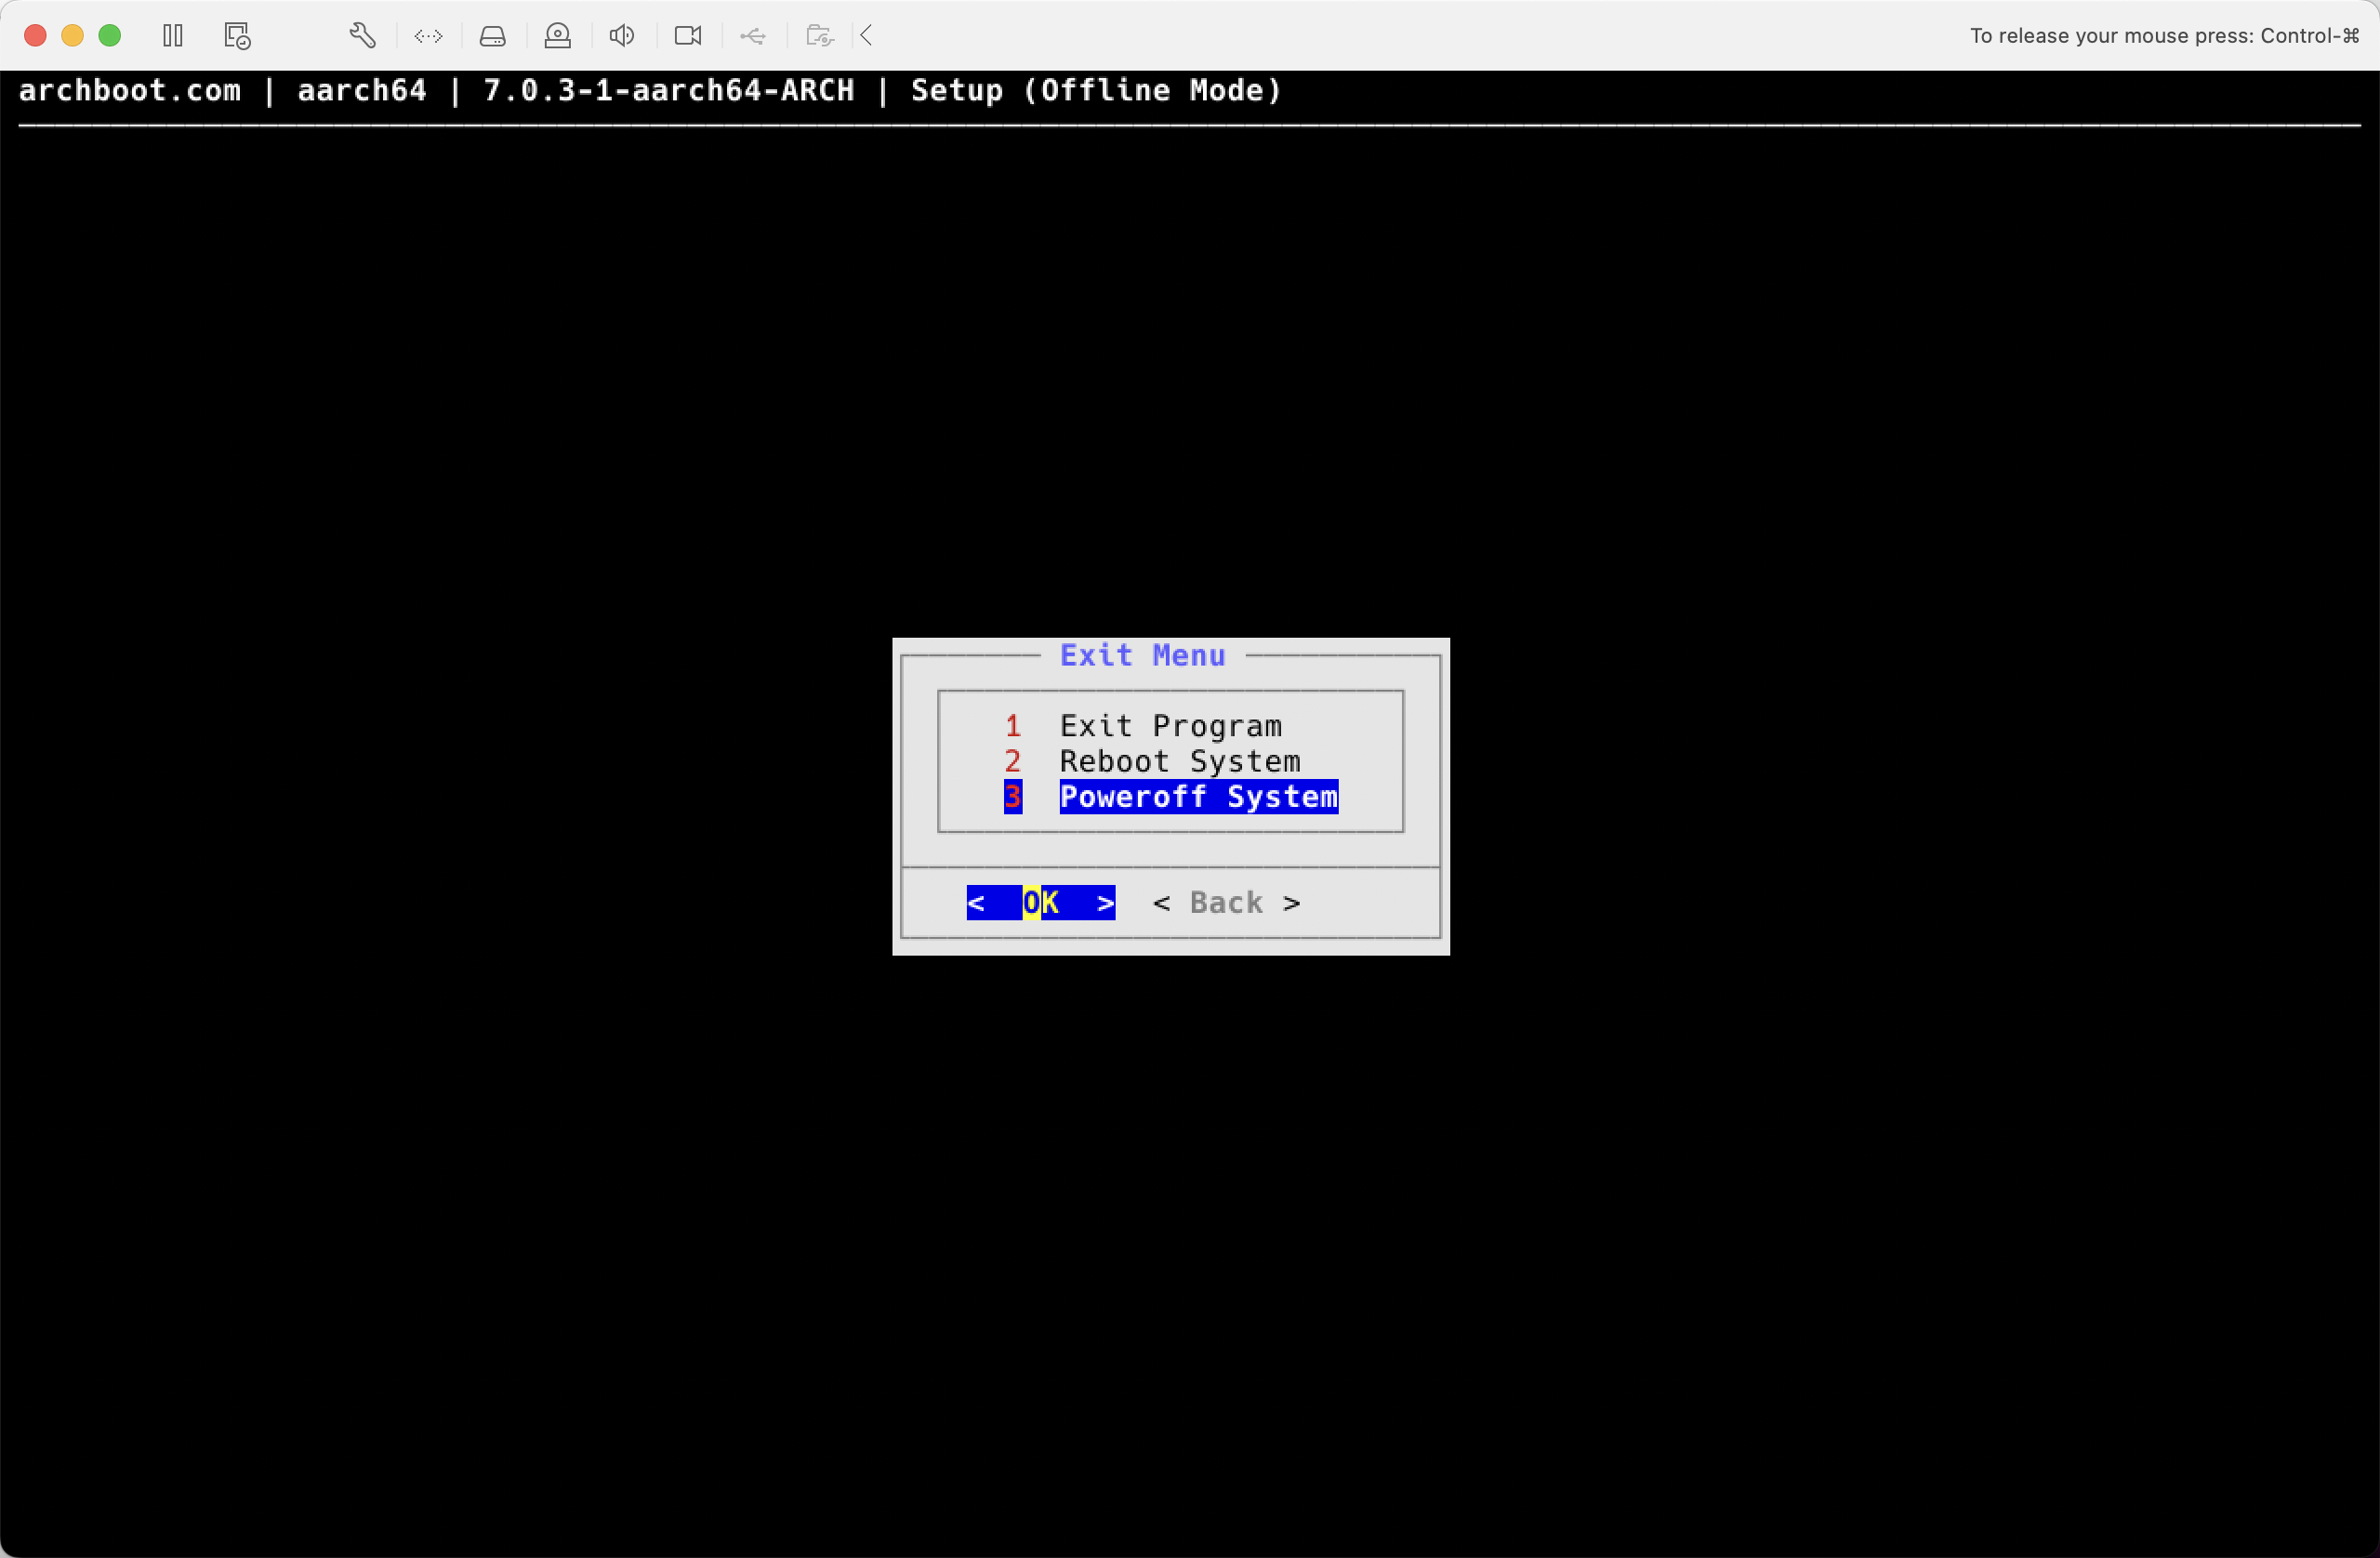Confirm with the OK button
The width and height of the screenshot is (2380, 1558).
pyautogui.click(x=1041, y=903)
